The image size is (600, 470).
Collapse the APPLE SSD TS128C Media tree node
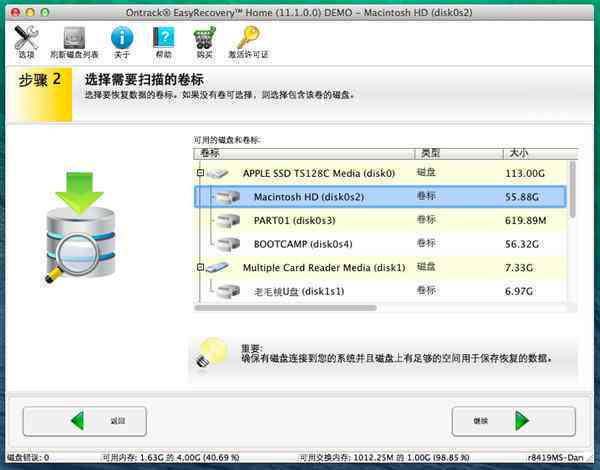pos(200,173)
